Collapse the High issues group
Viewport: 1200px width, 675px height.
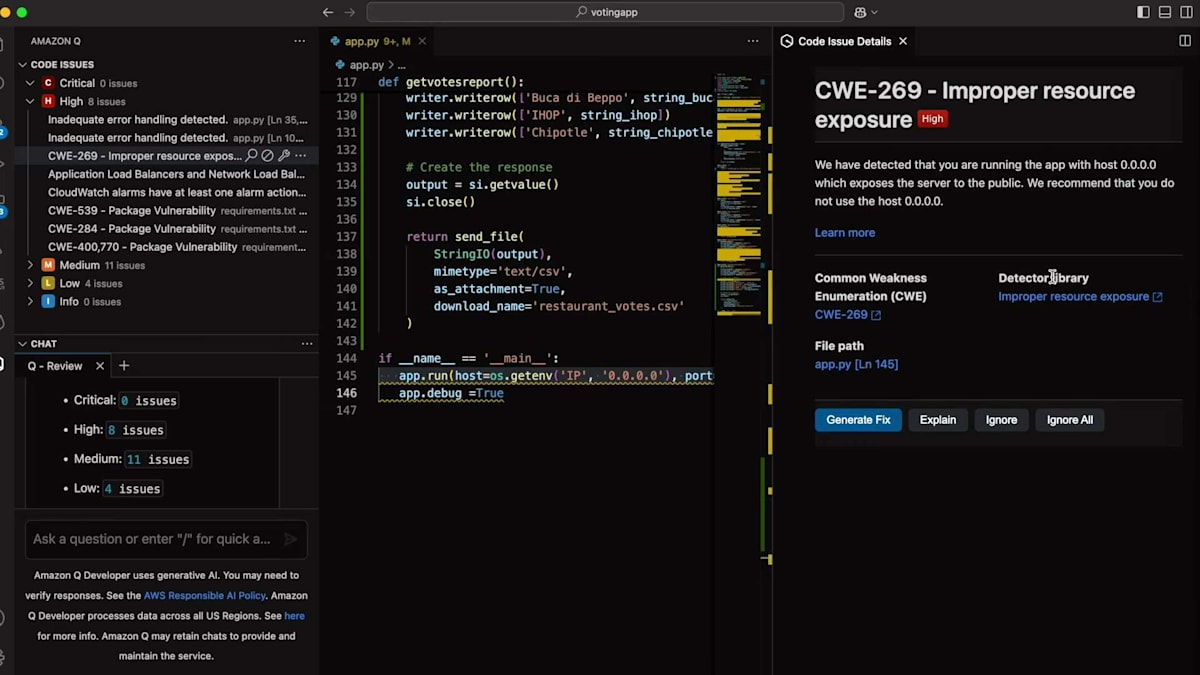tap(31, 101)
